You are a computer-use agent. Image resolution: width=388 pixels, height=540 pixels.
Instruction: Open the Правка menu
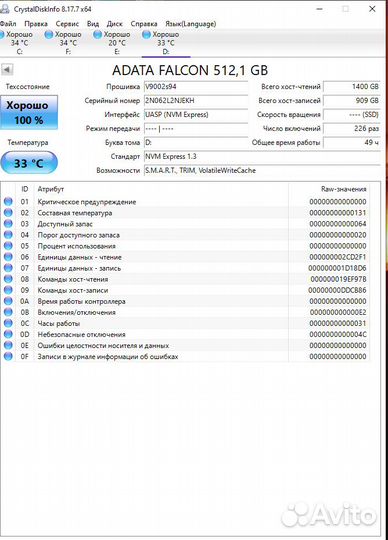pyautogui.click(x=36, y=24)
